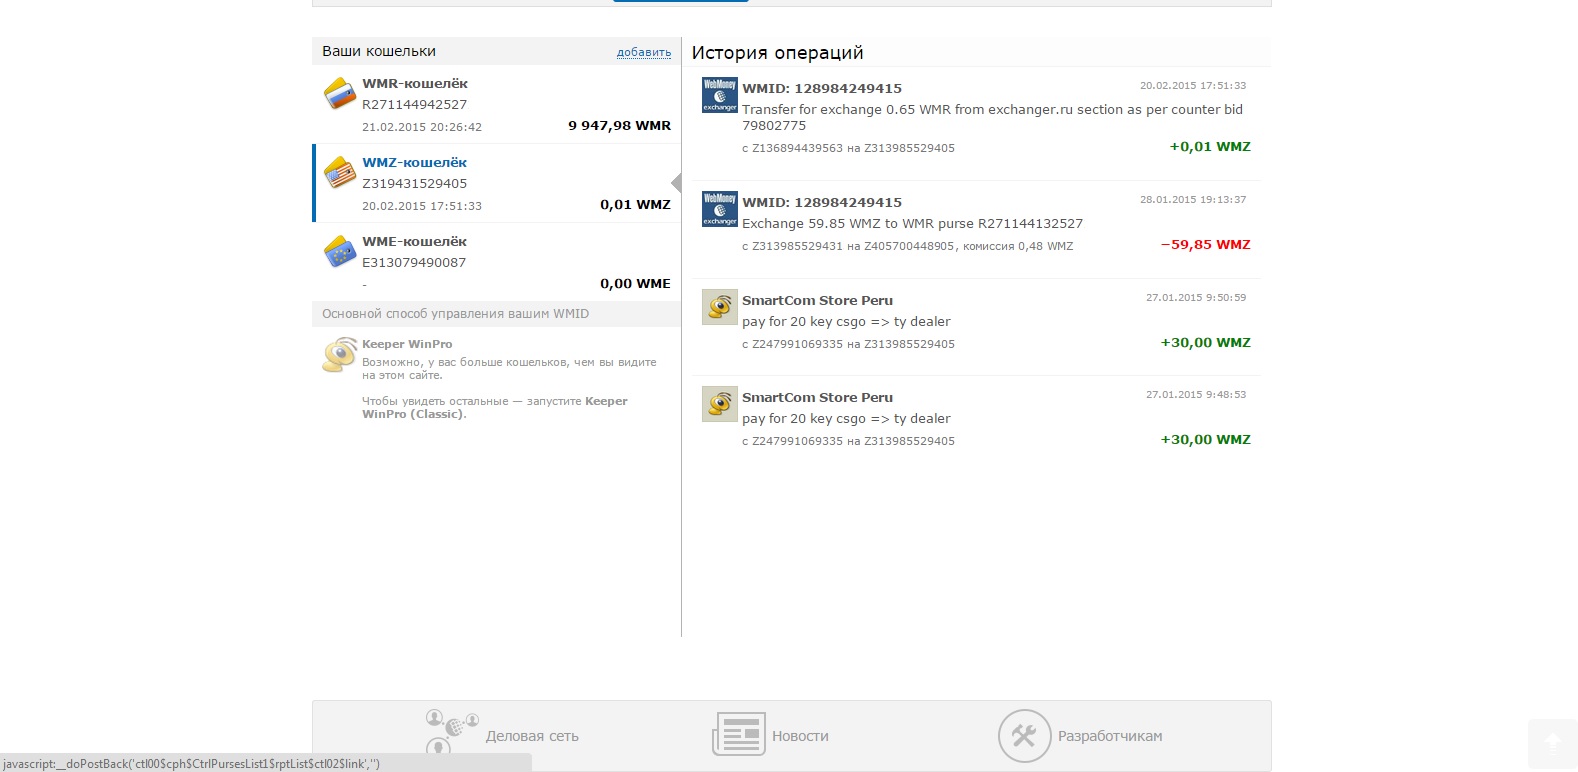This screenshot has height=772, width=1578.
Task: Click the Keeper WinPro icon
Action: pyautogui.click(x=340, y=355)
